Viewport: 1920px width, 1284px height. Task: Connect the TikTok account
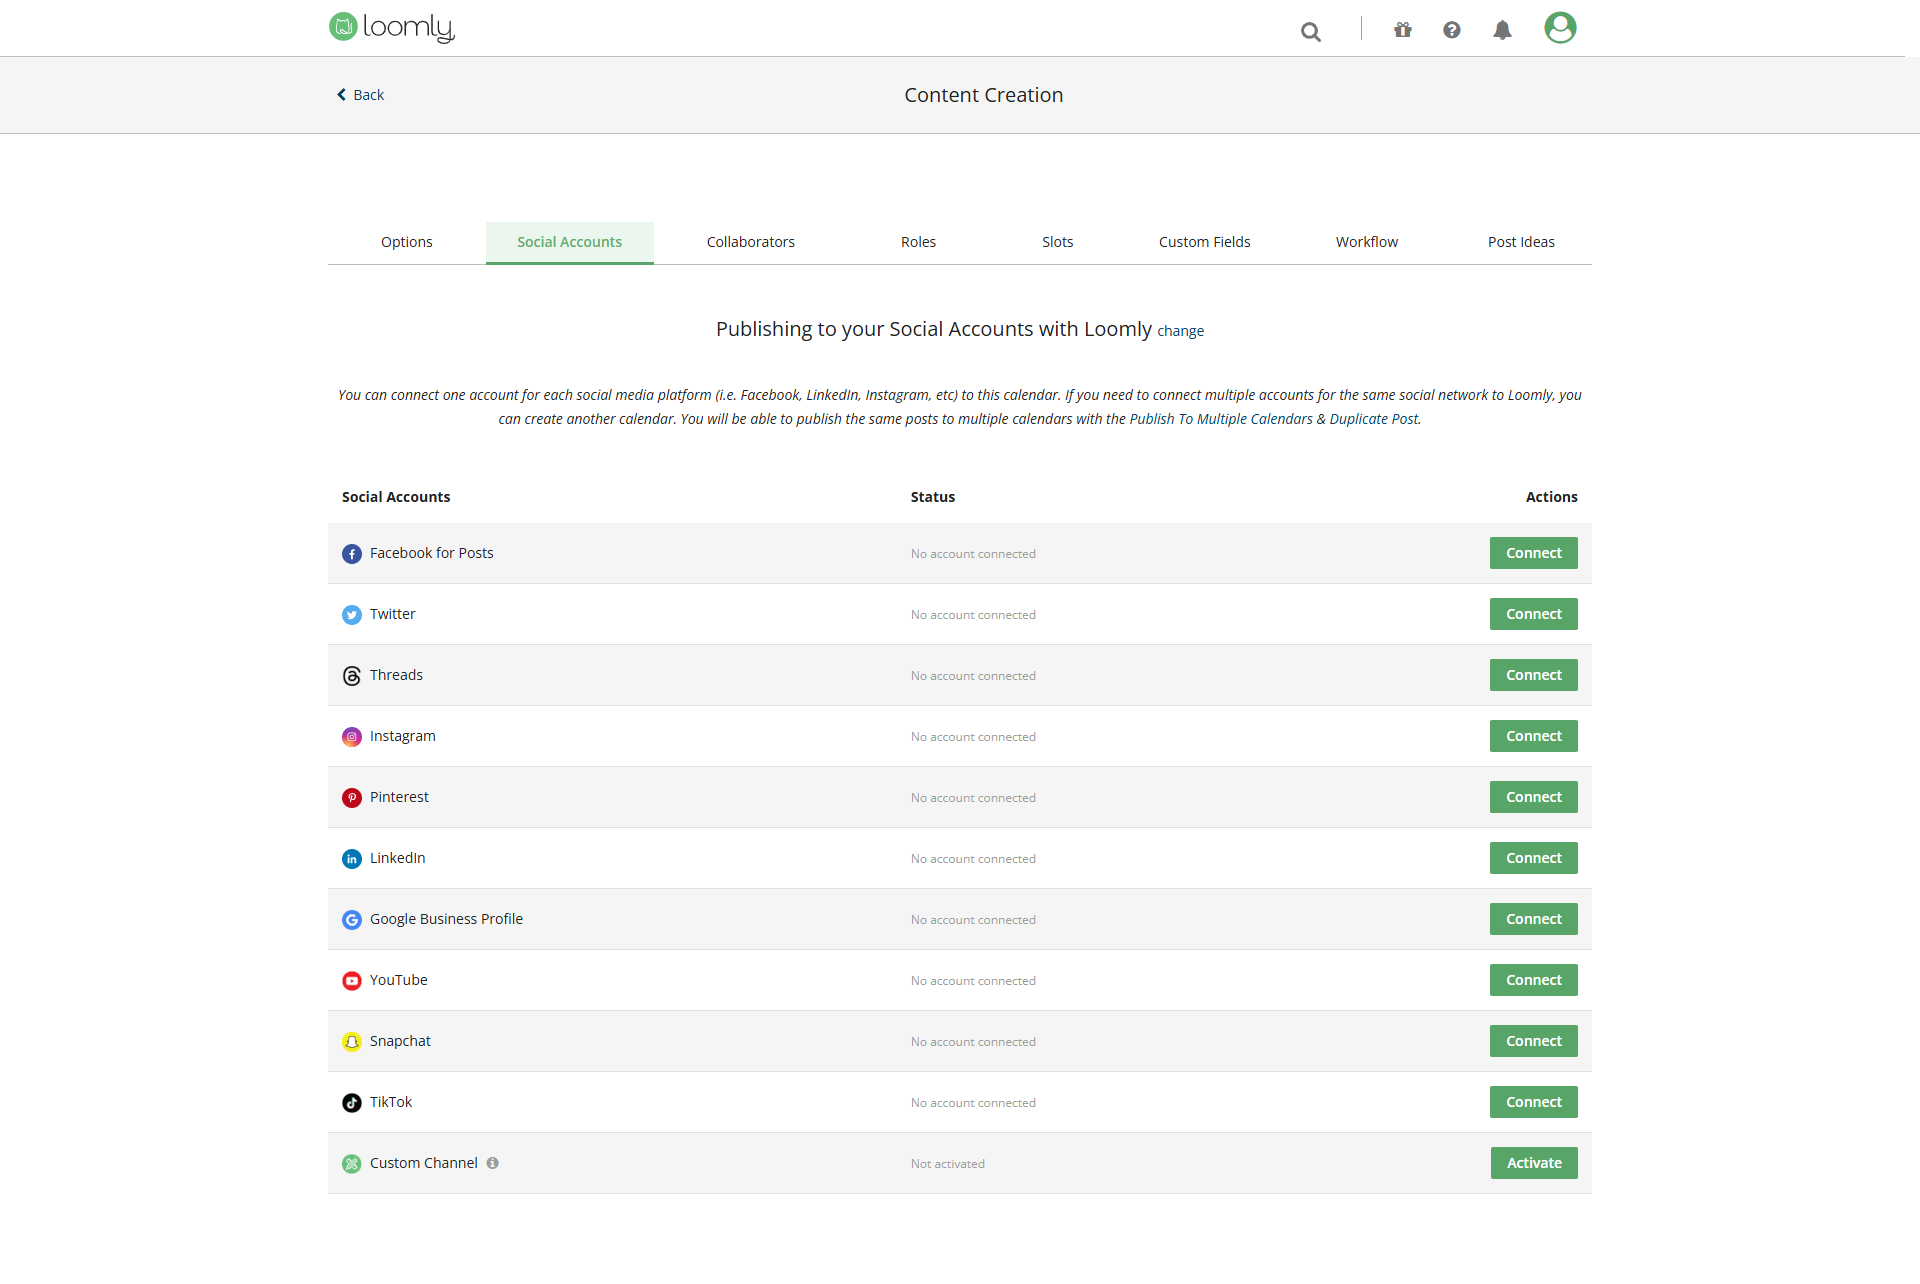1534,1102
